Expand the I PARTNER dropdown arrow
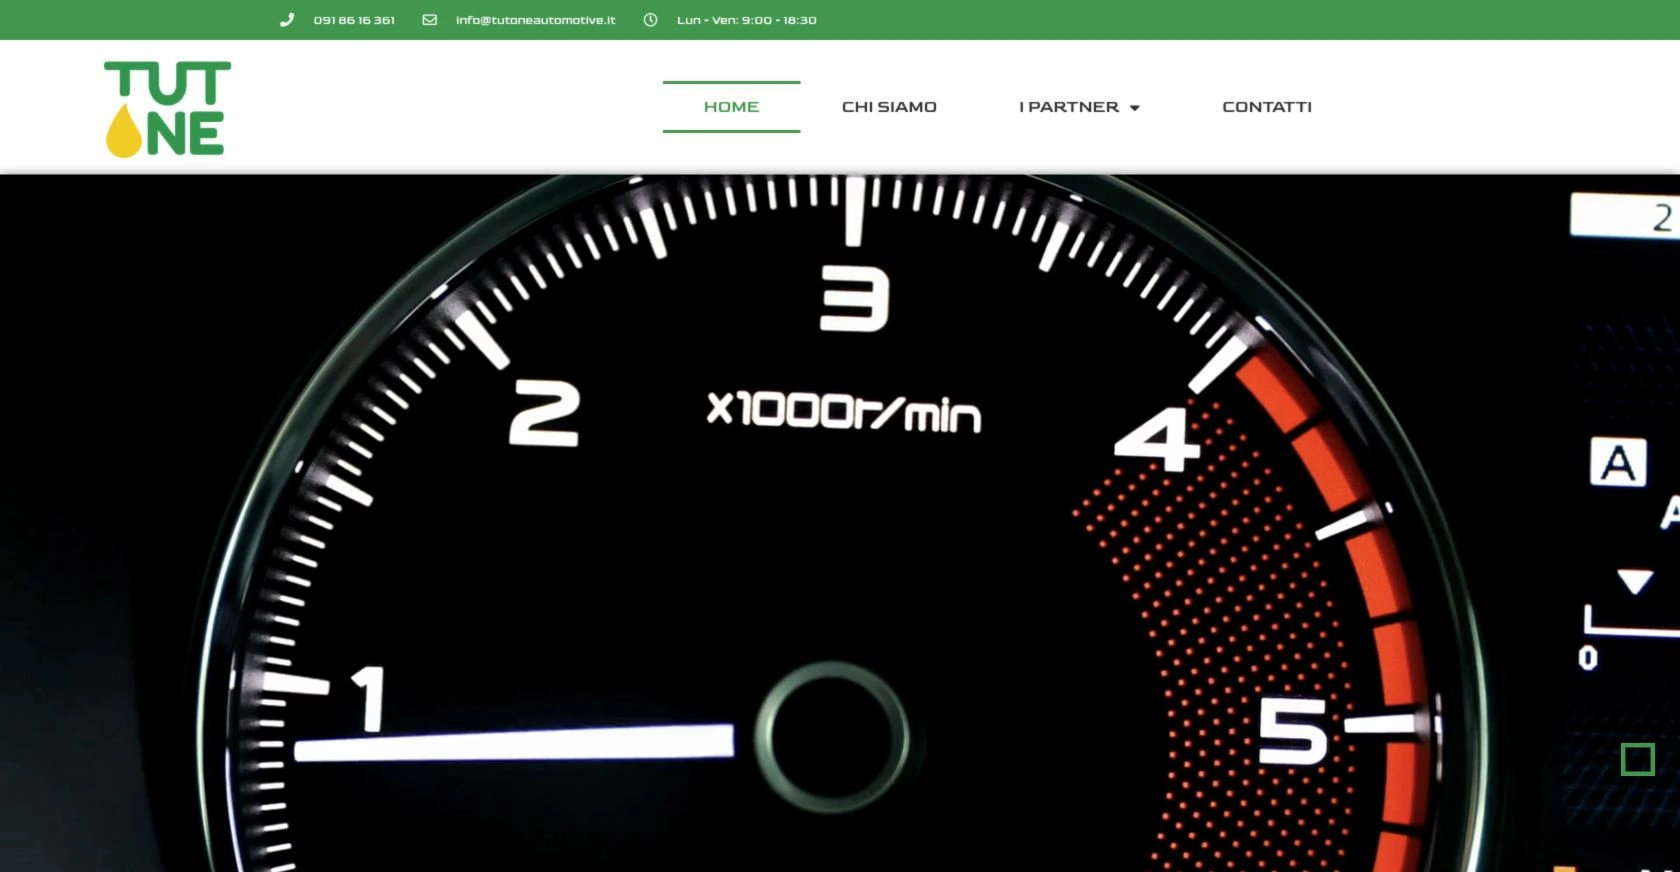1680x872 pixels. pos(1135,108)
